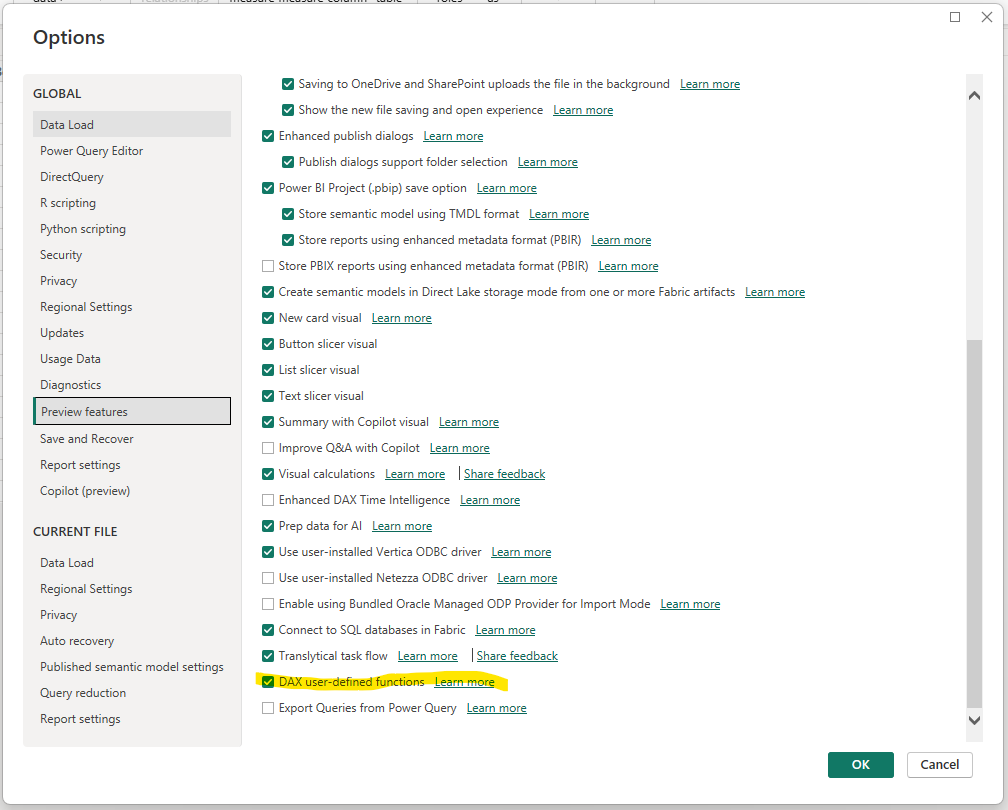Viewport: 1008px width, 810px height.
Task: Click "Share feedback" next to Translytical task flow
Action: (x=517, y=655)
